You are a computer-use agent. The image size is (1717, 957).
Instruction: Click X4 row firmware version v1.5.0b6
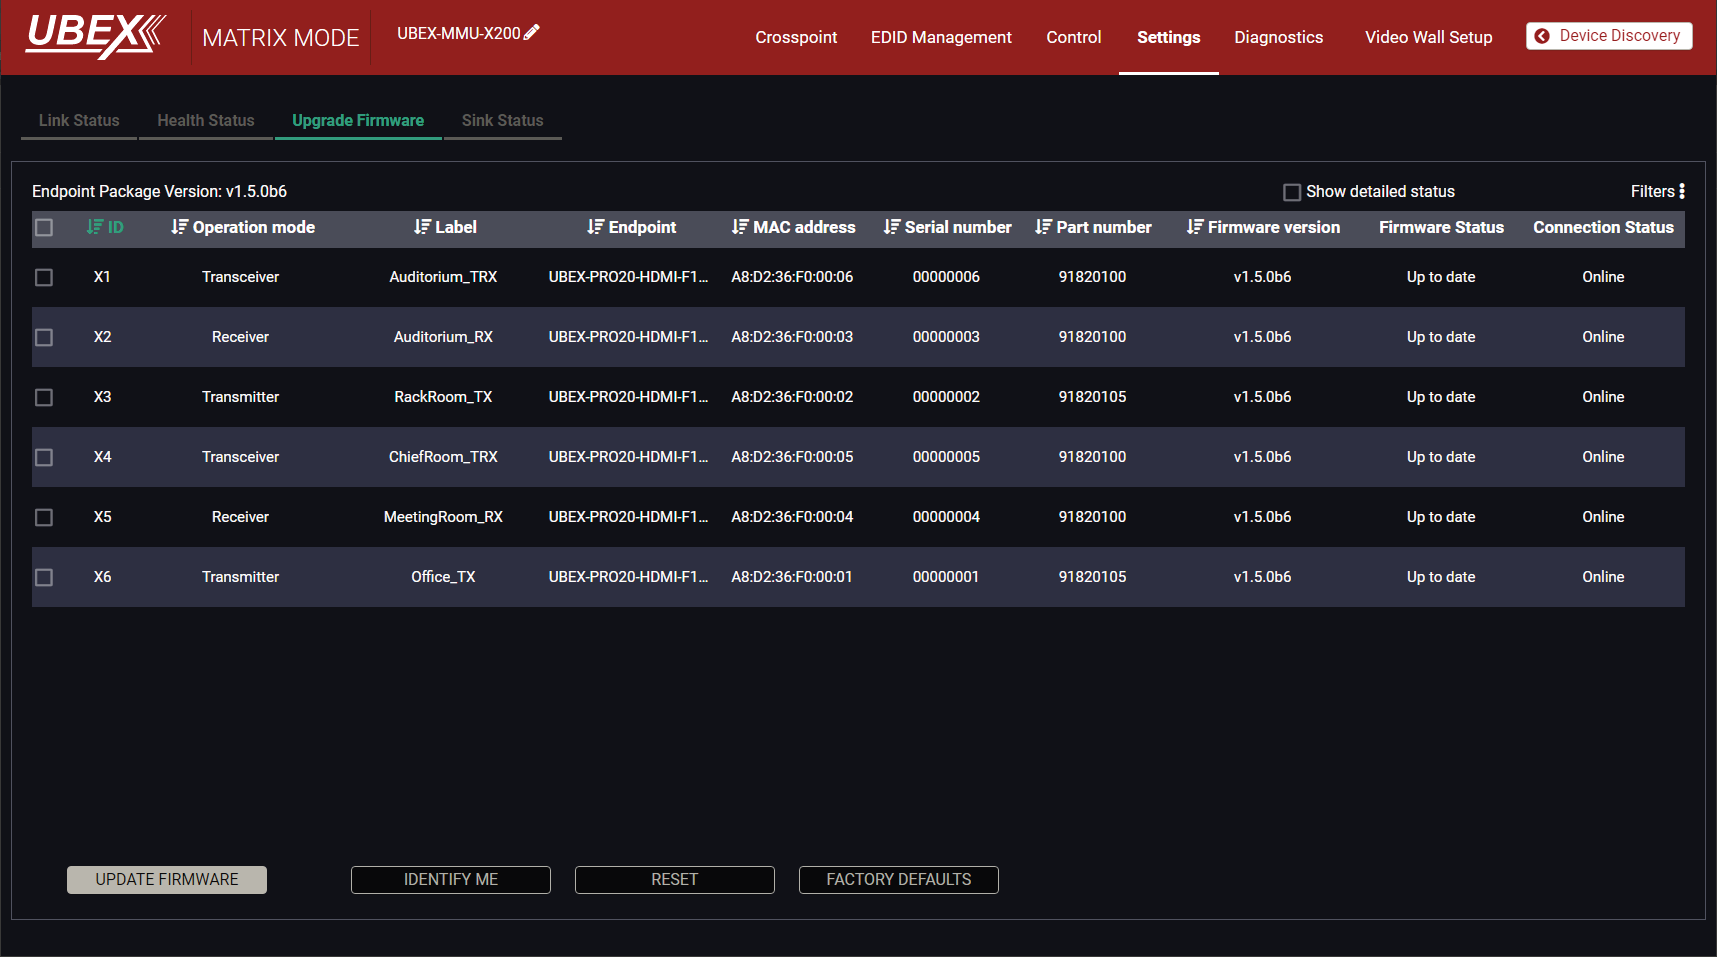coord(1262,457)
